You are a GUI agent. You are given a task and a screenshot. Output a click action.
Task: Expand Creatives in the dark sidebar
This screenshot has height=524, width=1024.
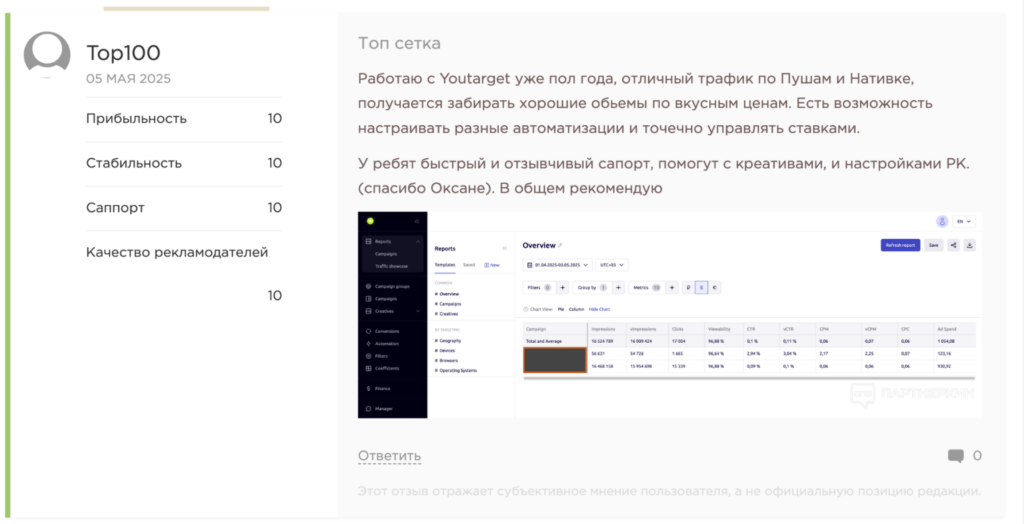click(418, 311)
